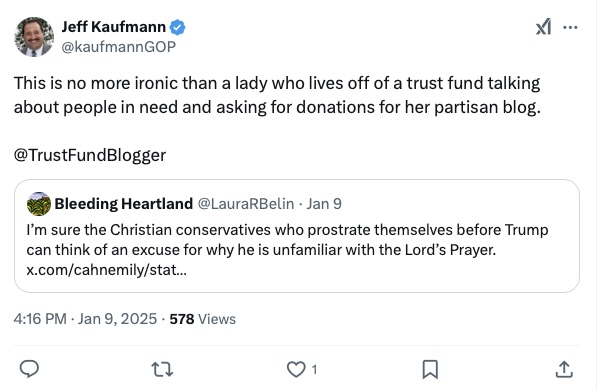597x390 pixels.
Task: View the 578 Views analytics
Action: point(203,319)
